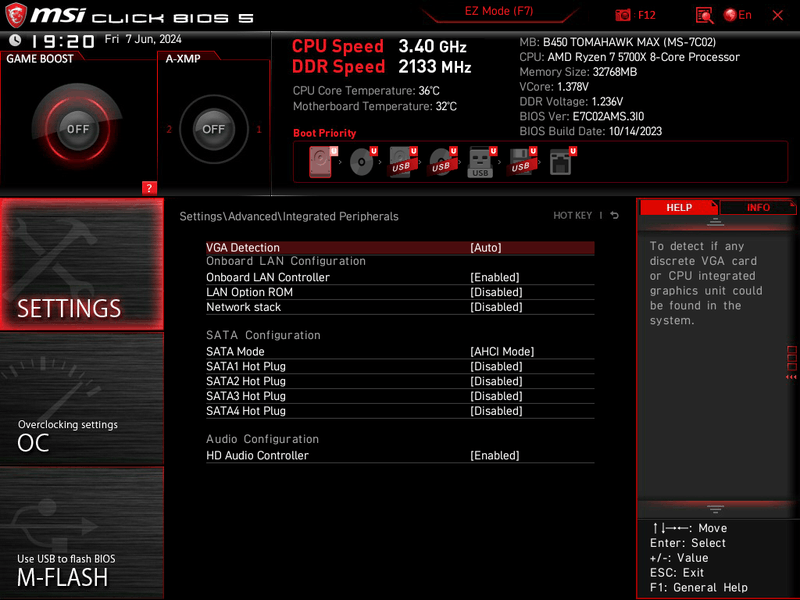Image resolution: width=800 pixels, height=600 pixels.
Task: Open the SETTINGS section
Action: pos(82,264)
